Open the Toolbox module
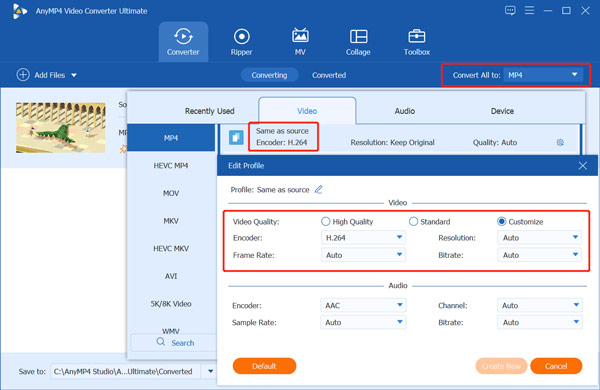This screenshot has width=600, height=390. [x=417, y=42]
